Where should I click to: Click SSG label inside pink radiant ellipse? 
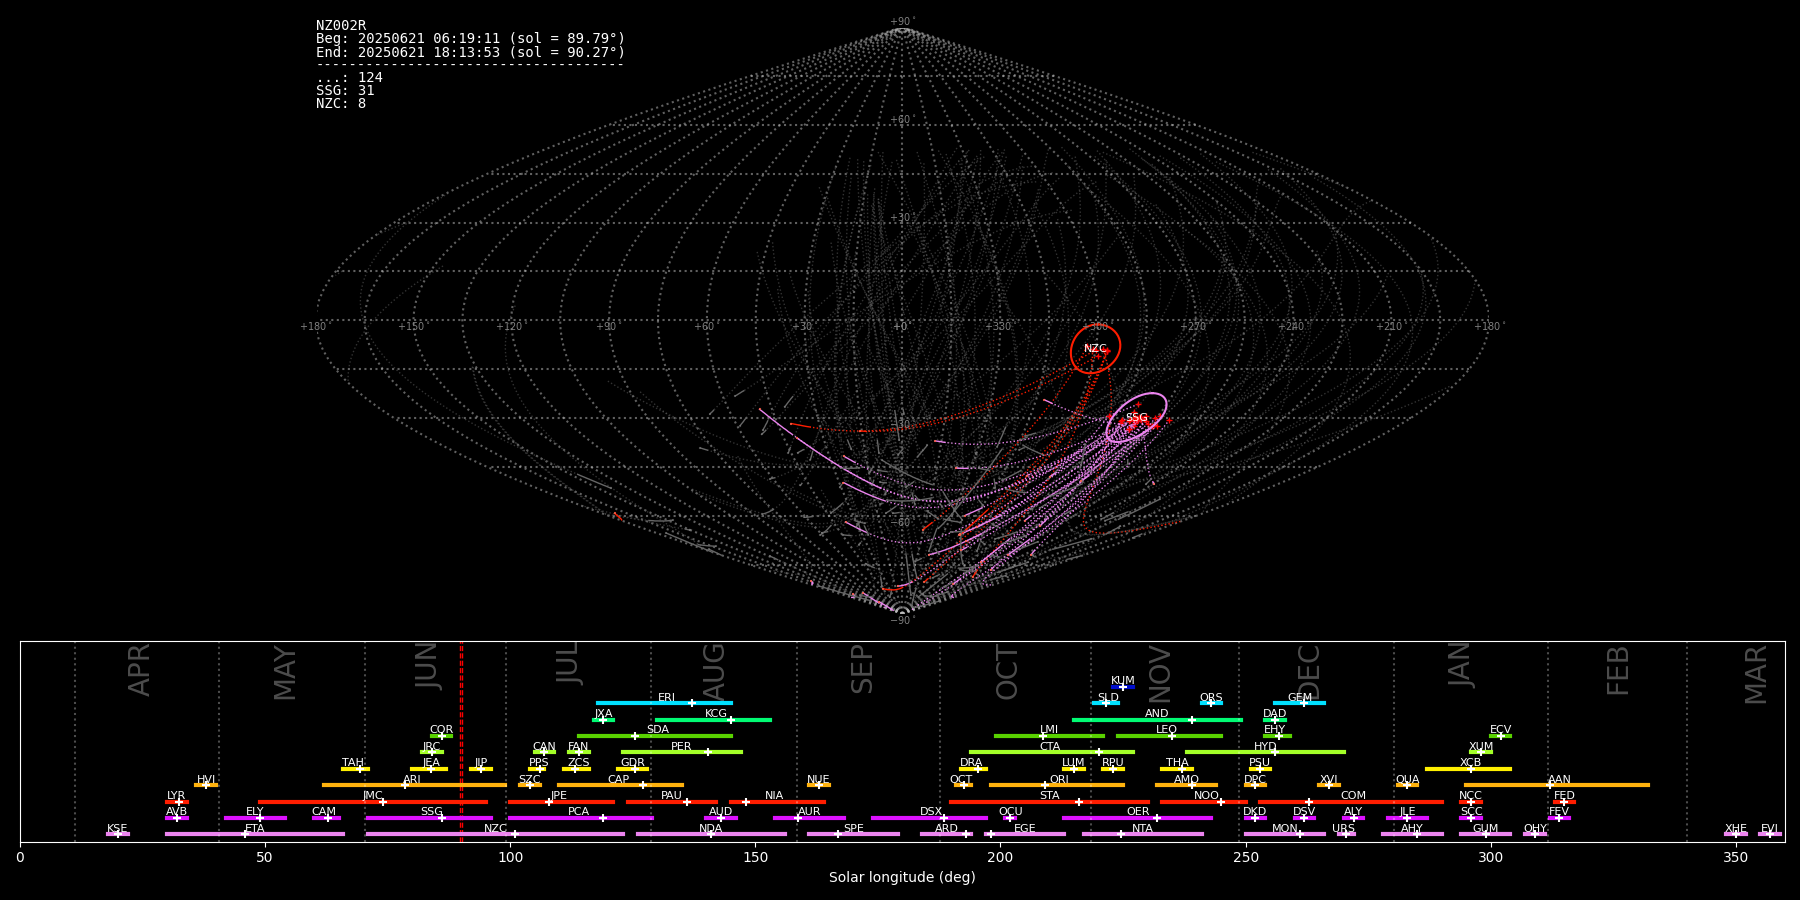click(x=1137, y=418)
